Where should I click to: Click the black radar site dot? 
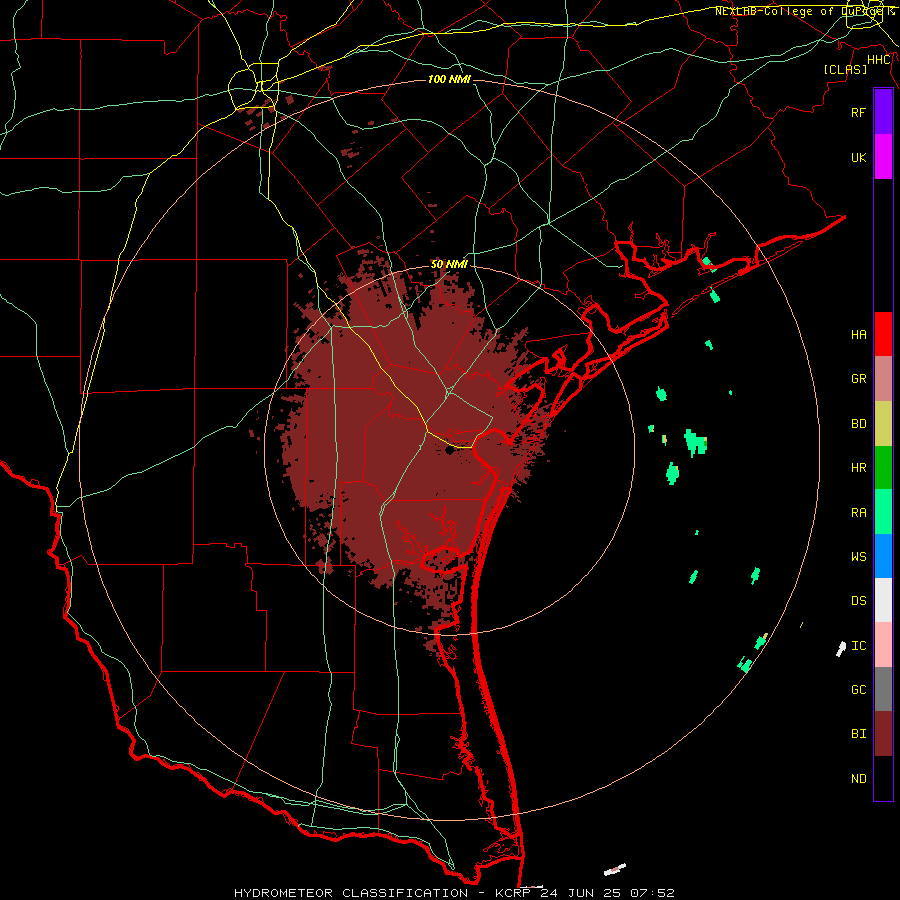(449, 451)
